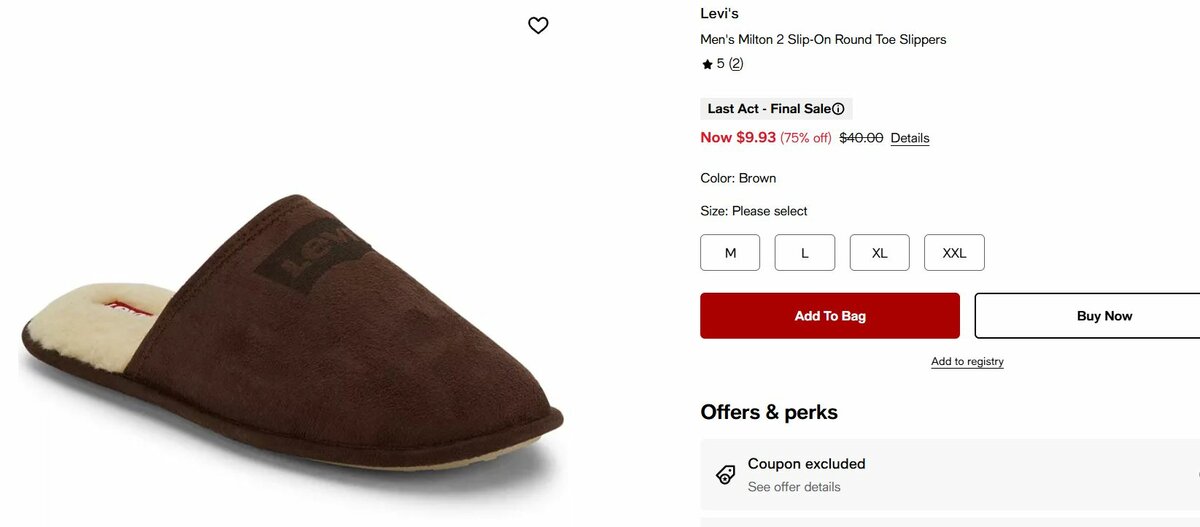Click the Buy Now button
1200x527 pixels.
1088,316
